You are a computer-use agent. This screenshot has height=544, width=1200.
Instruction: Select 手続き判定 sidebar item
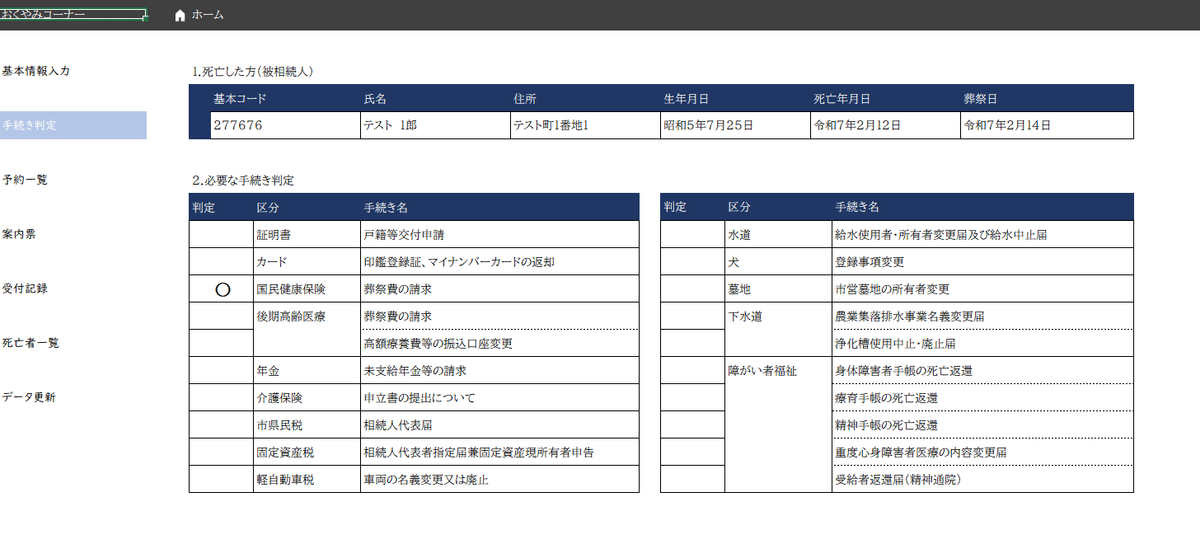coord(73,125)
